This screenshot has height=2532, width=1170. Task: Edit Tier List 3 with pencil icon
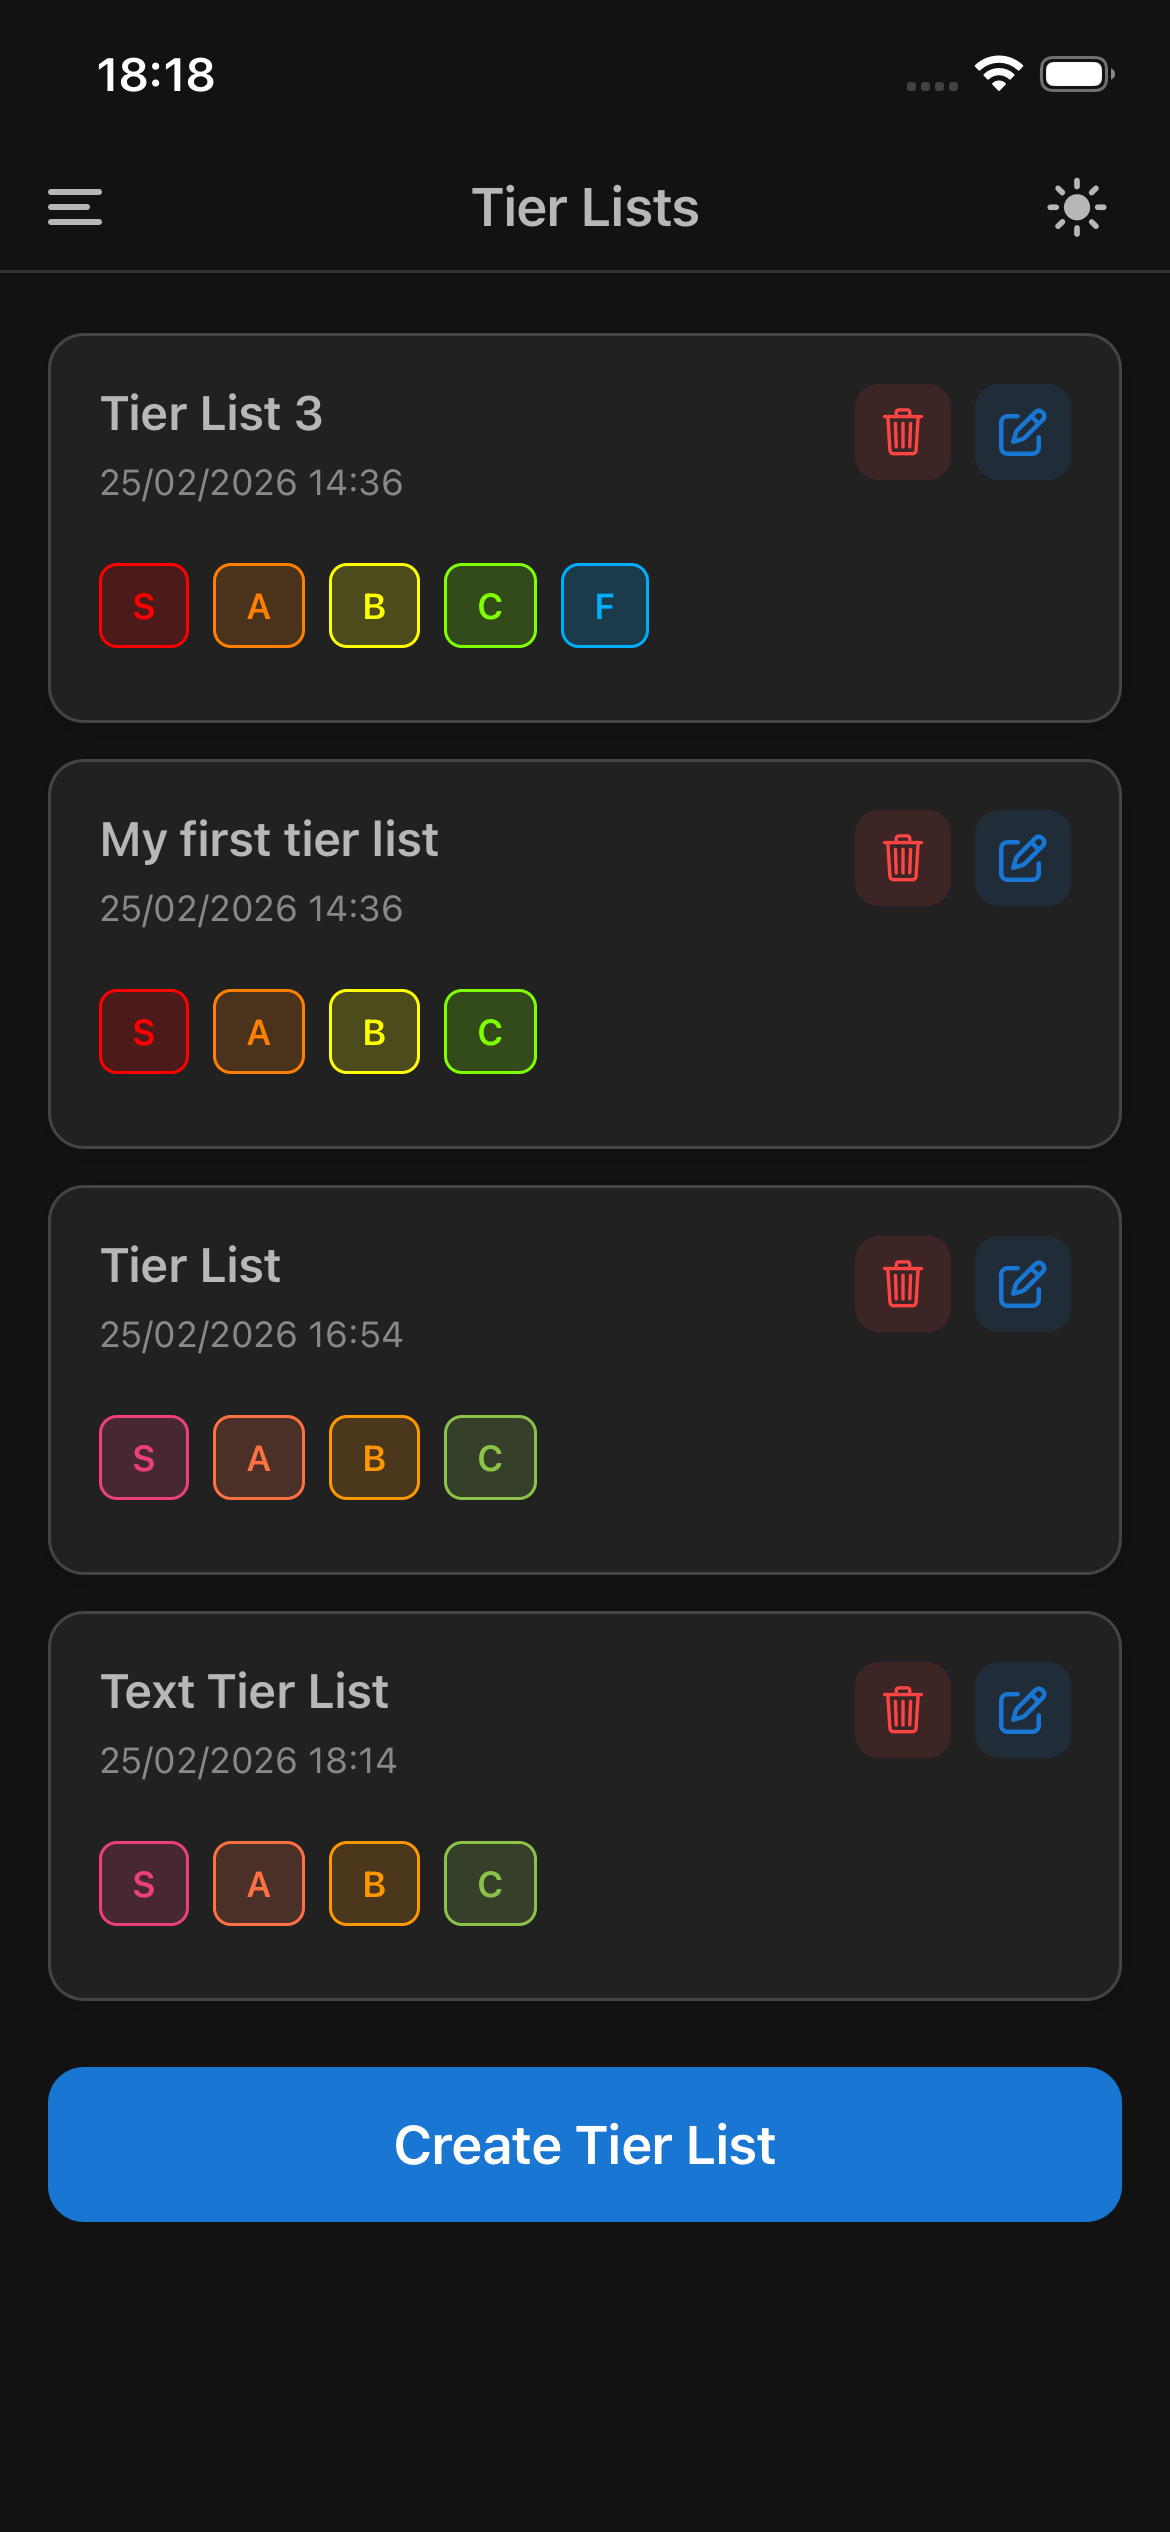click(1022, 432)
